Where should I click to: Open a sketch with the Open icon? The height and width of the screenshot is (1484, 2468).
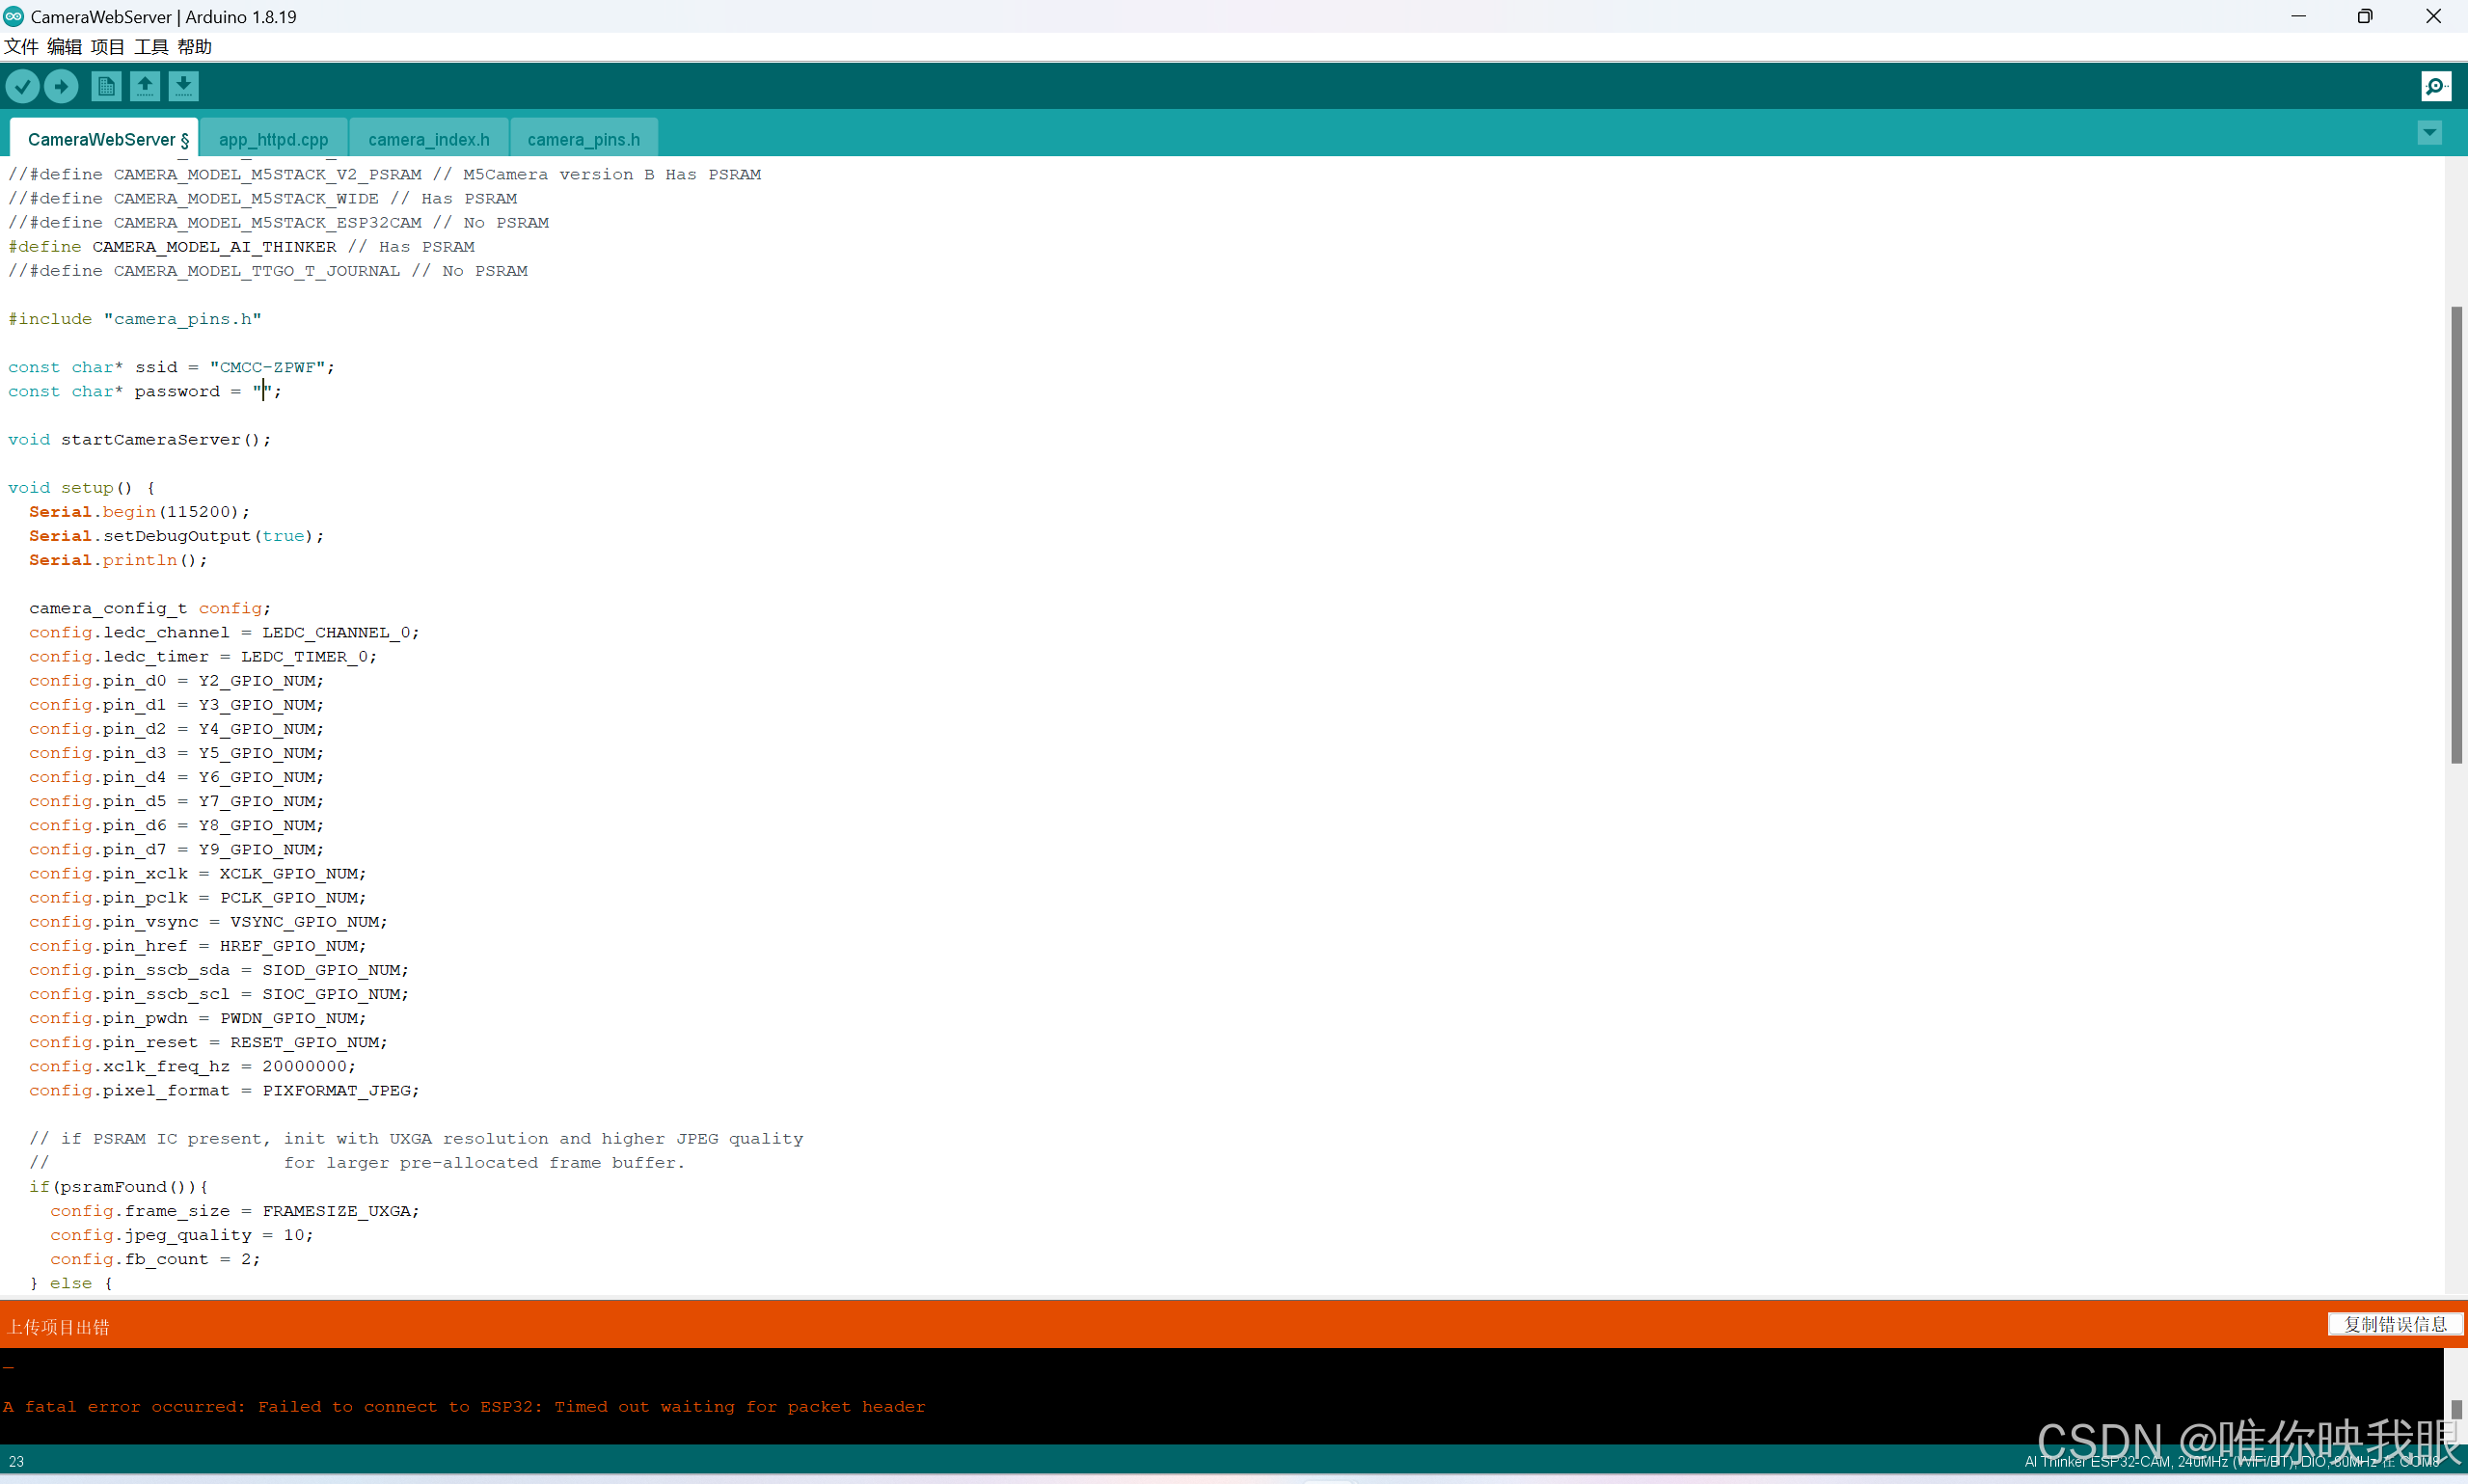click(x=145, y=87)
